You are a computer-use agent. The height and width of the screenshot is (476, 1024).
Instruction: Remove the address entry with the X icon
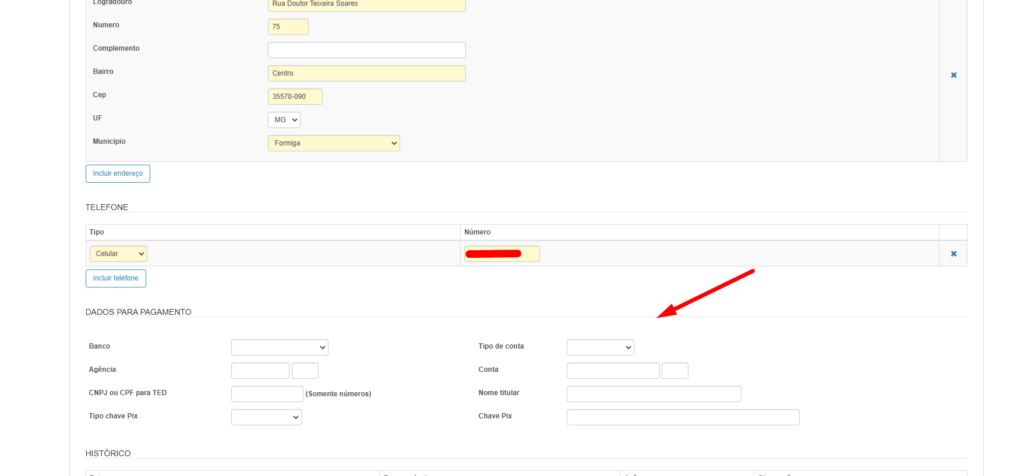[953, 75]
